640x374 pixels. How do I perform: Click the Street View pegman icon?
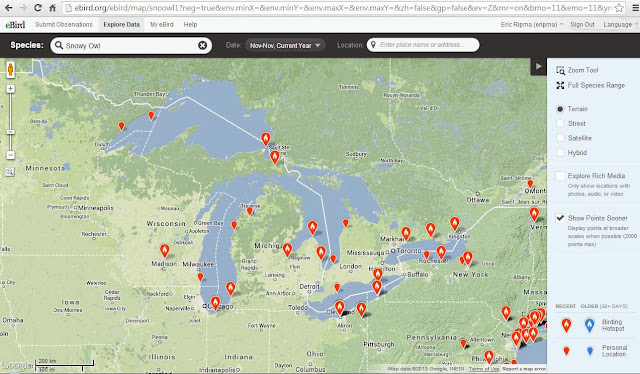click(x=11, y=69)
